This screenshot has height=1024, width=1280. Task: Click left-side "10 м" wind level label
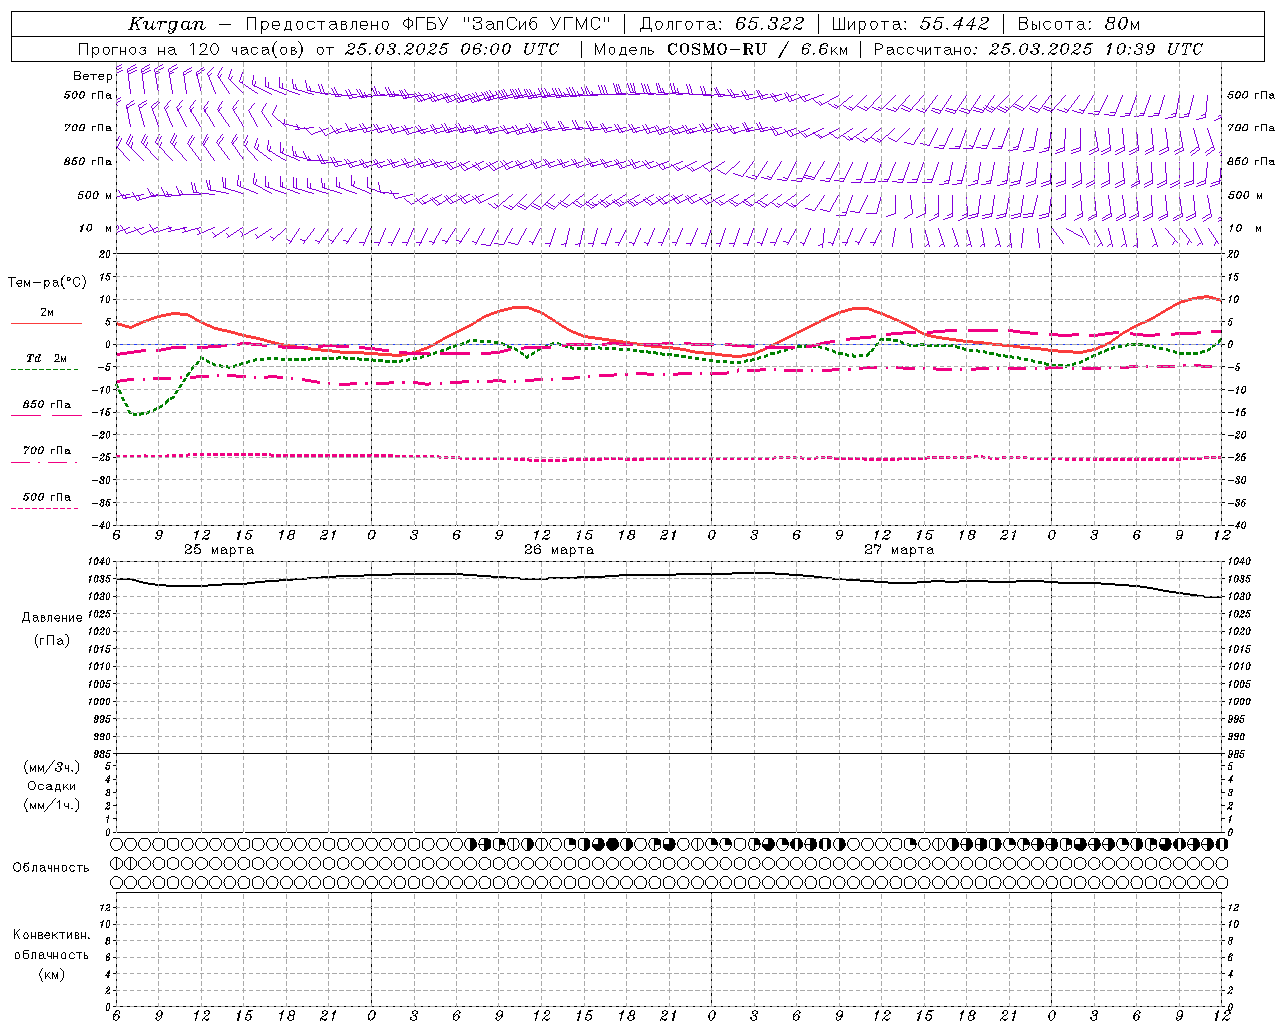(x=95, y=228)
